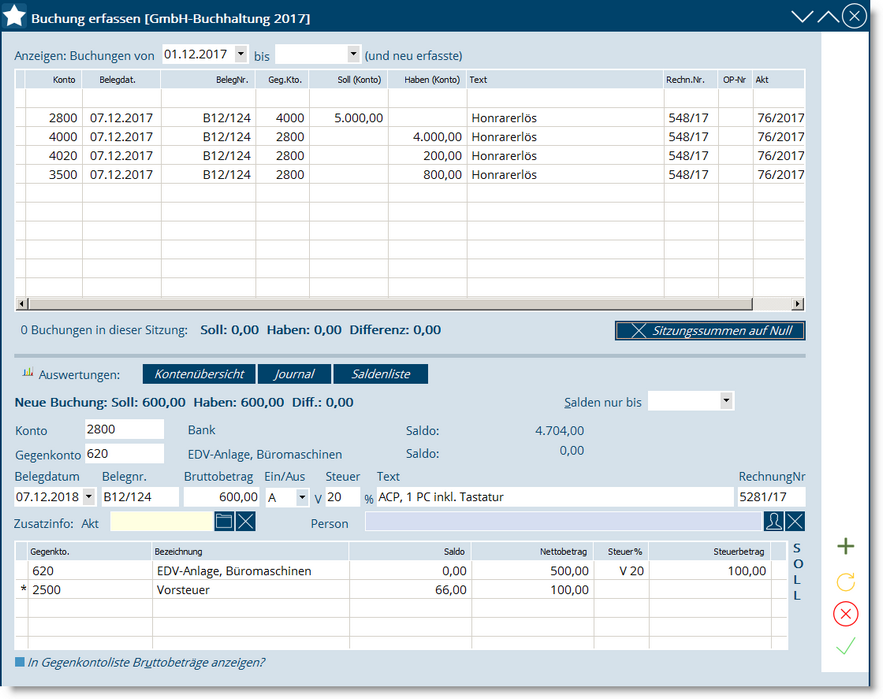This screenshot has width=883, height=699.
Task: Open the Akt folder selection icon
Action: [x=224, y=521]
